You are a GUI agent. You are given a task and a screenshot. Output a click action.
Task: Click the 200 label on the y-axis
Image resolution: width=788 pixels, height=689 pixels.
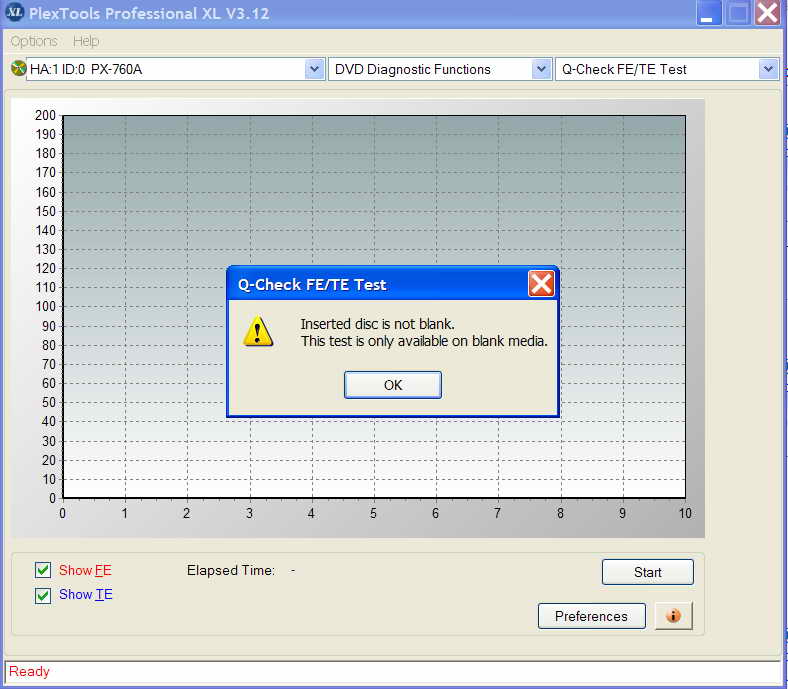point(45,115)
